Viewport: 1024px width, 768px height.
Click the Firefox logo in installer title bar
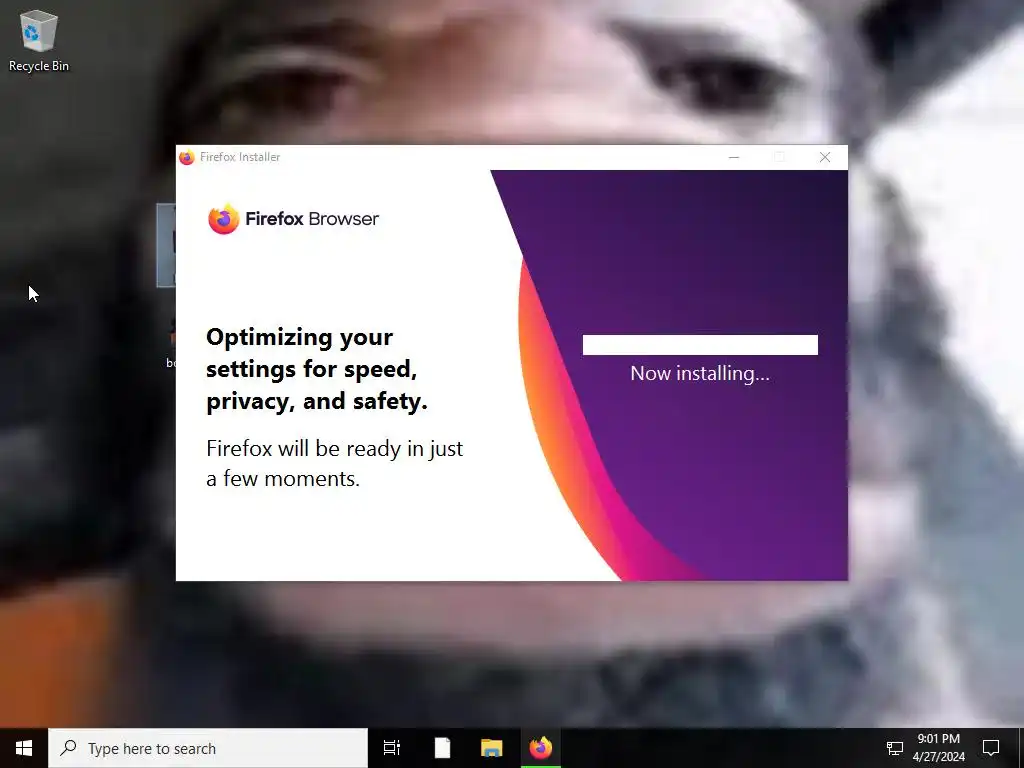pos(187,157)
